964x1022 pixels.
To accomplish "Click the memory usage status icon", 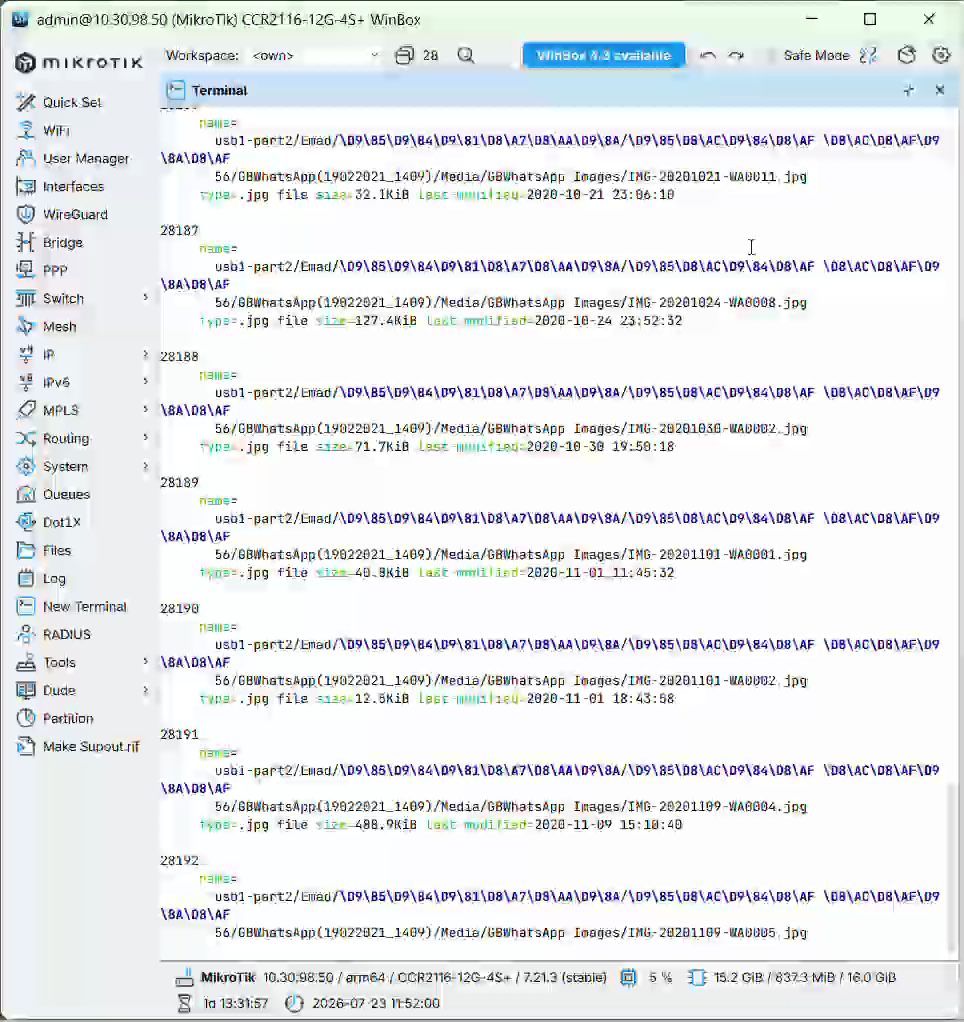I will coord(697,977).
